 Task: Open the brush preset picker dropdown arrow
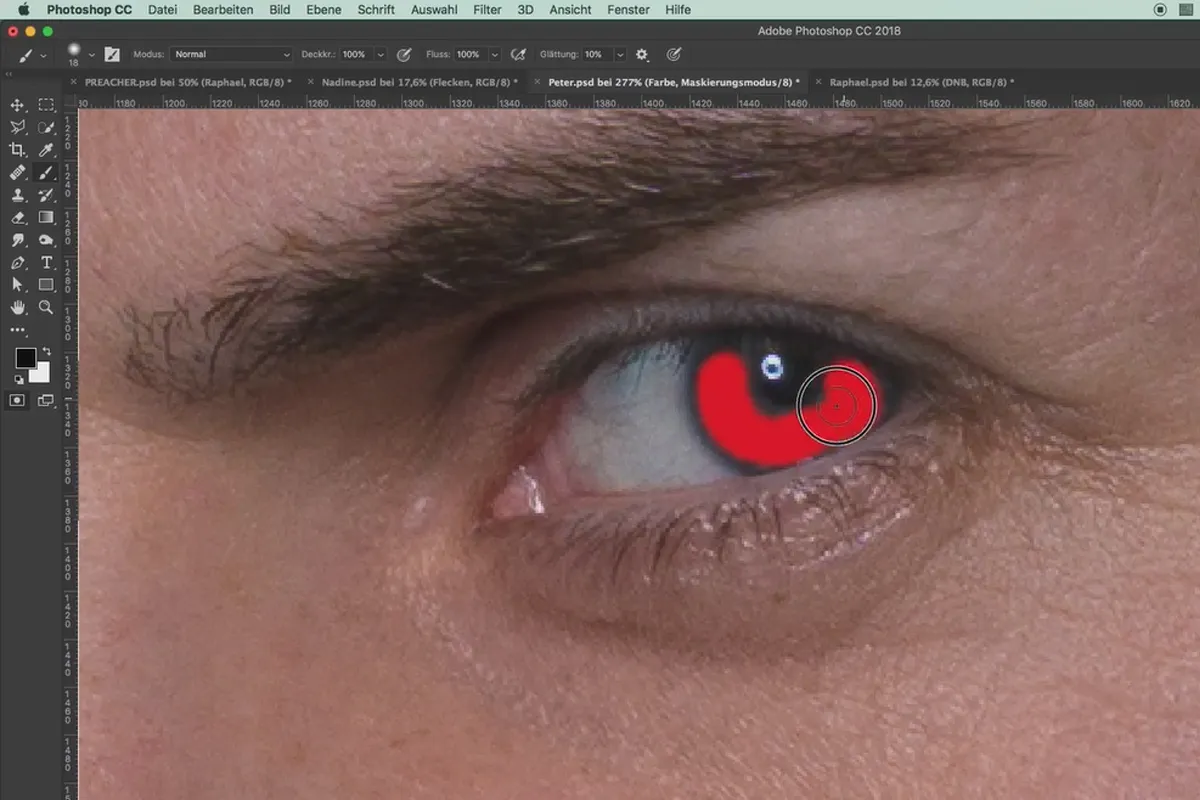tap(91, 55)
